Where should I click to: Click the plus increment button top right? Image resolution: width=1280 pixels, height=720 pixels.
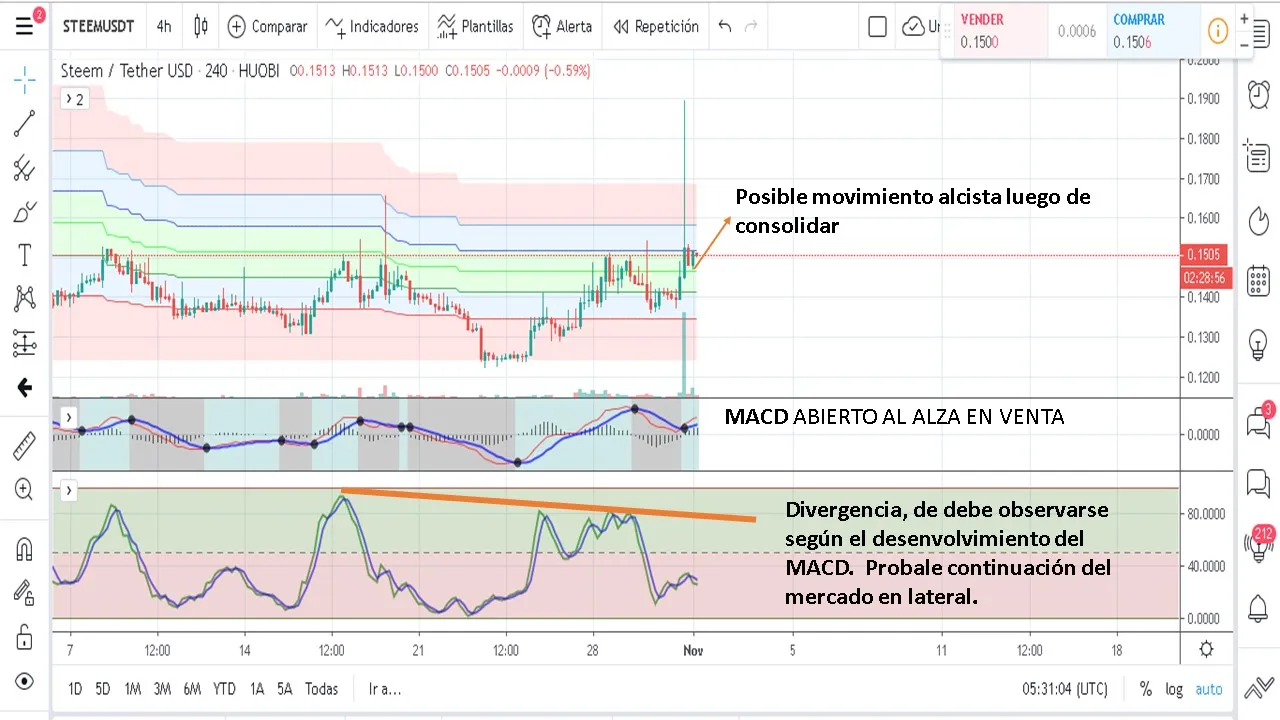(1244, 18)
